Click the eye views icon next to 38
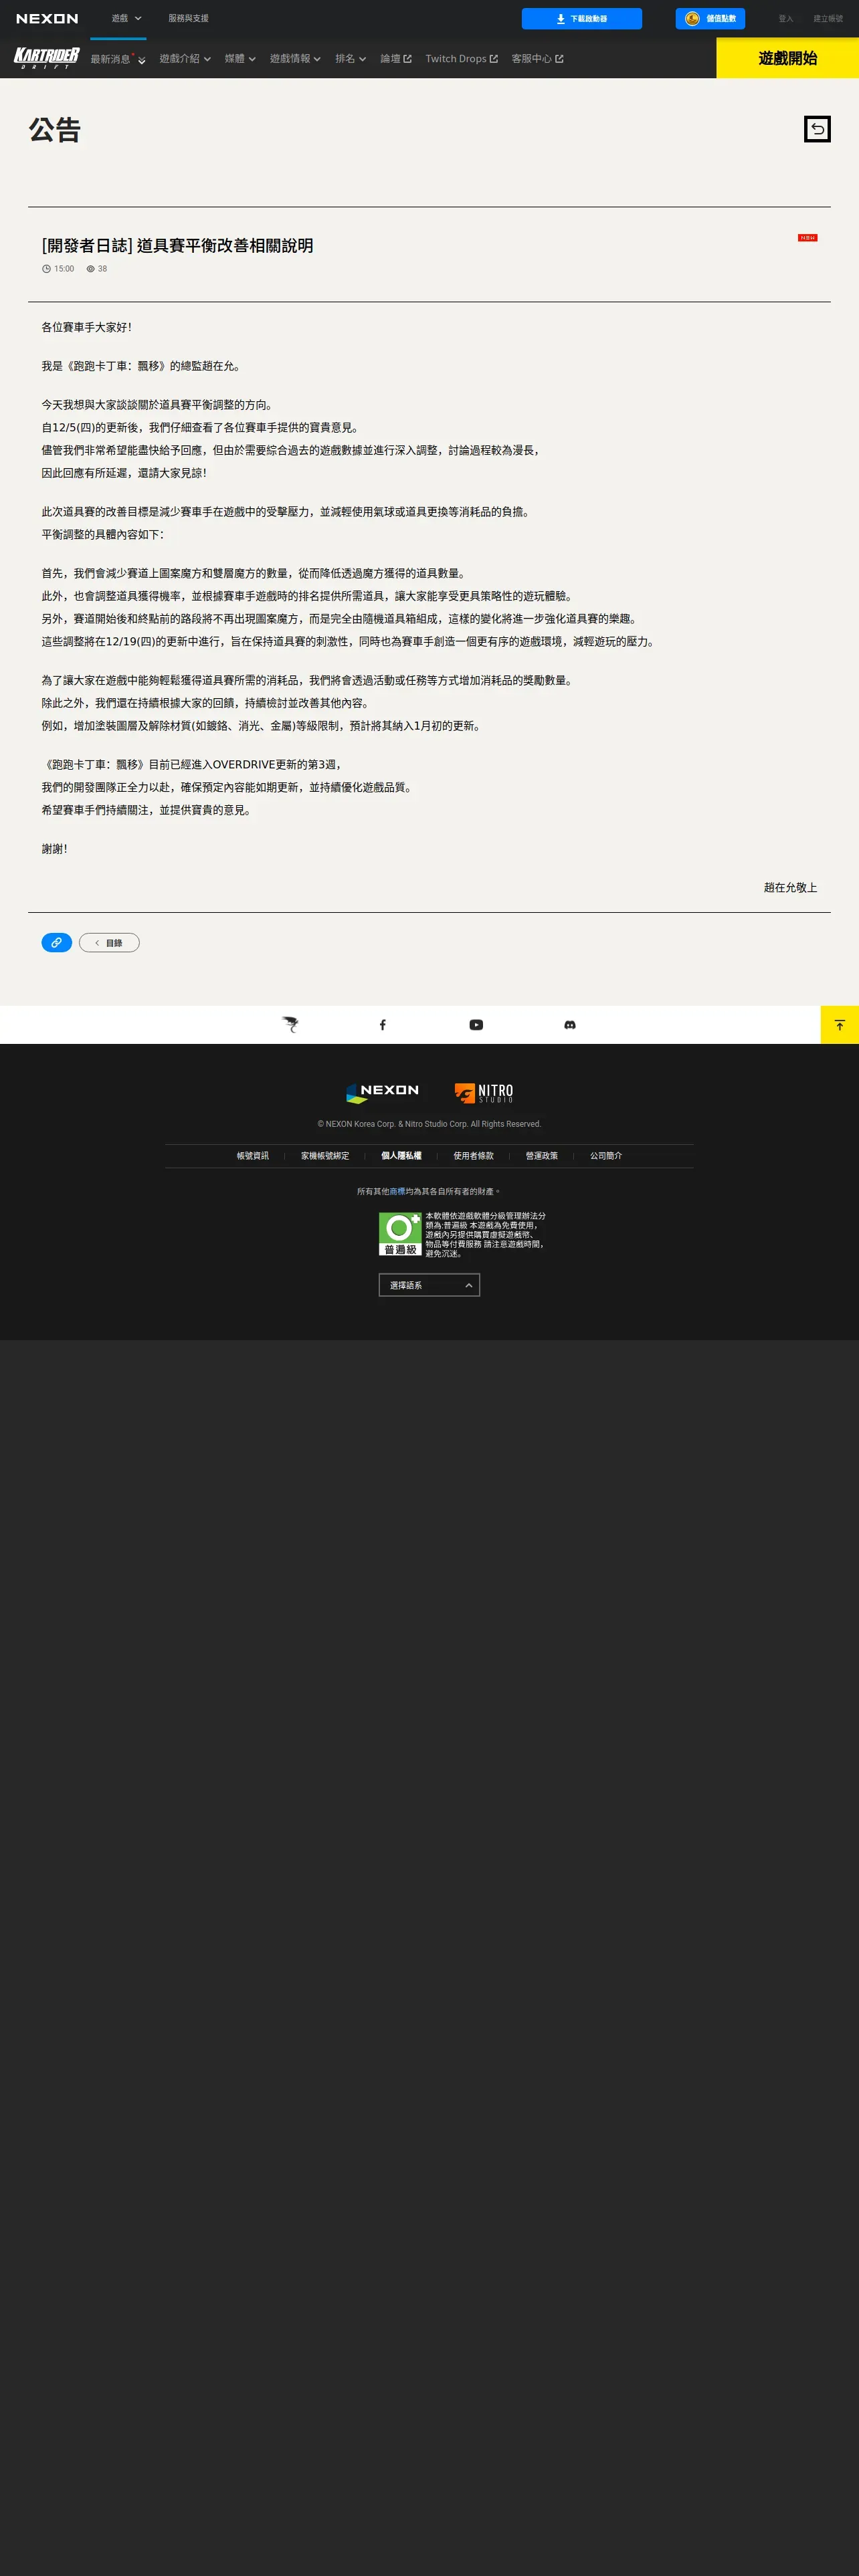The image size is (859, 2576). (90, 269)
